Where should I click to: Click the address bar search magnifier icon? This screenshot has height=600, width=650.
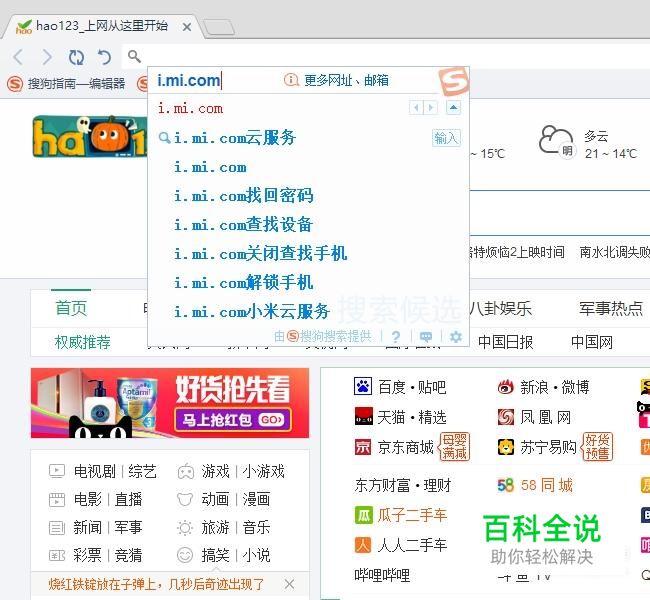click(x=134, y=56)
